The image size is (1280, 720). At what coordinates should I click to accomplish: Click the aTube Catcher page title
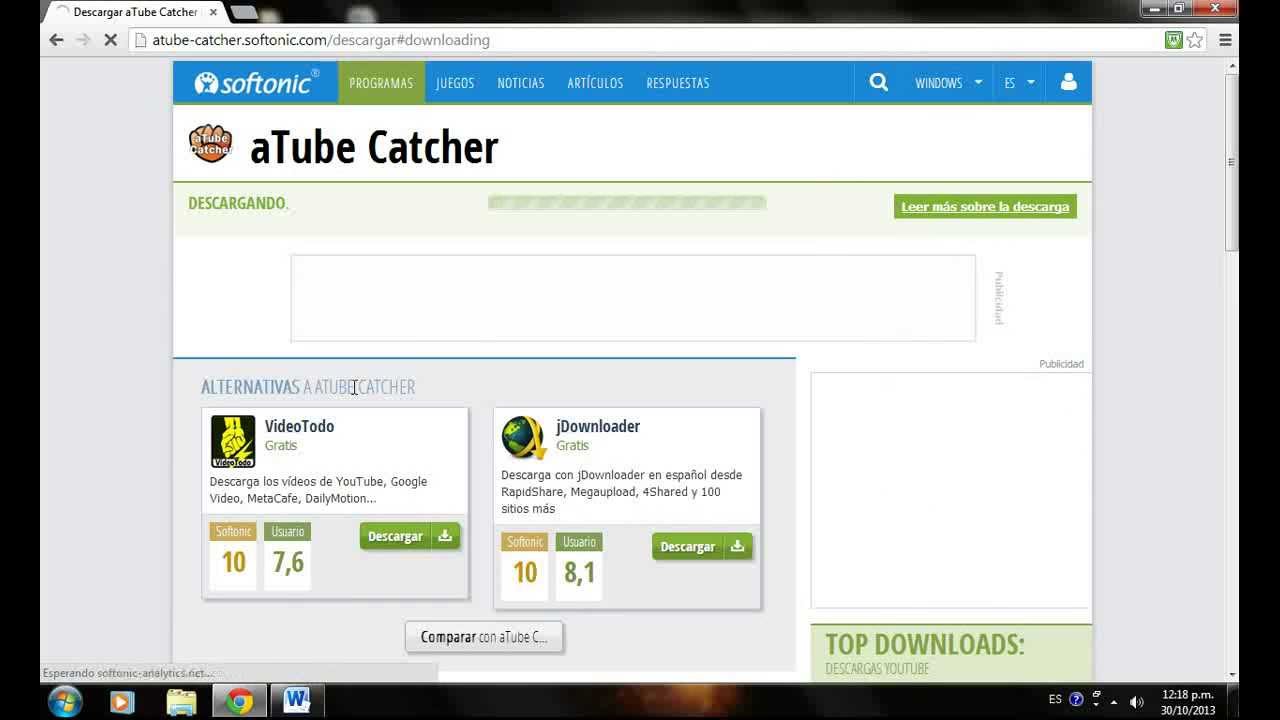(374, 147)
